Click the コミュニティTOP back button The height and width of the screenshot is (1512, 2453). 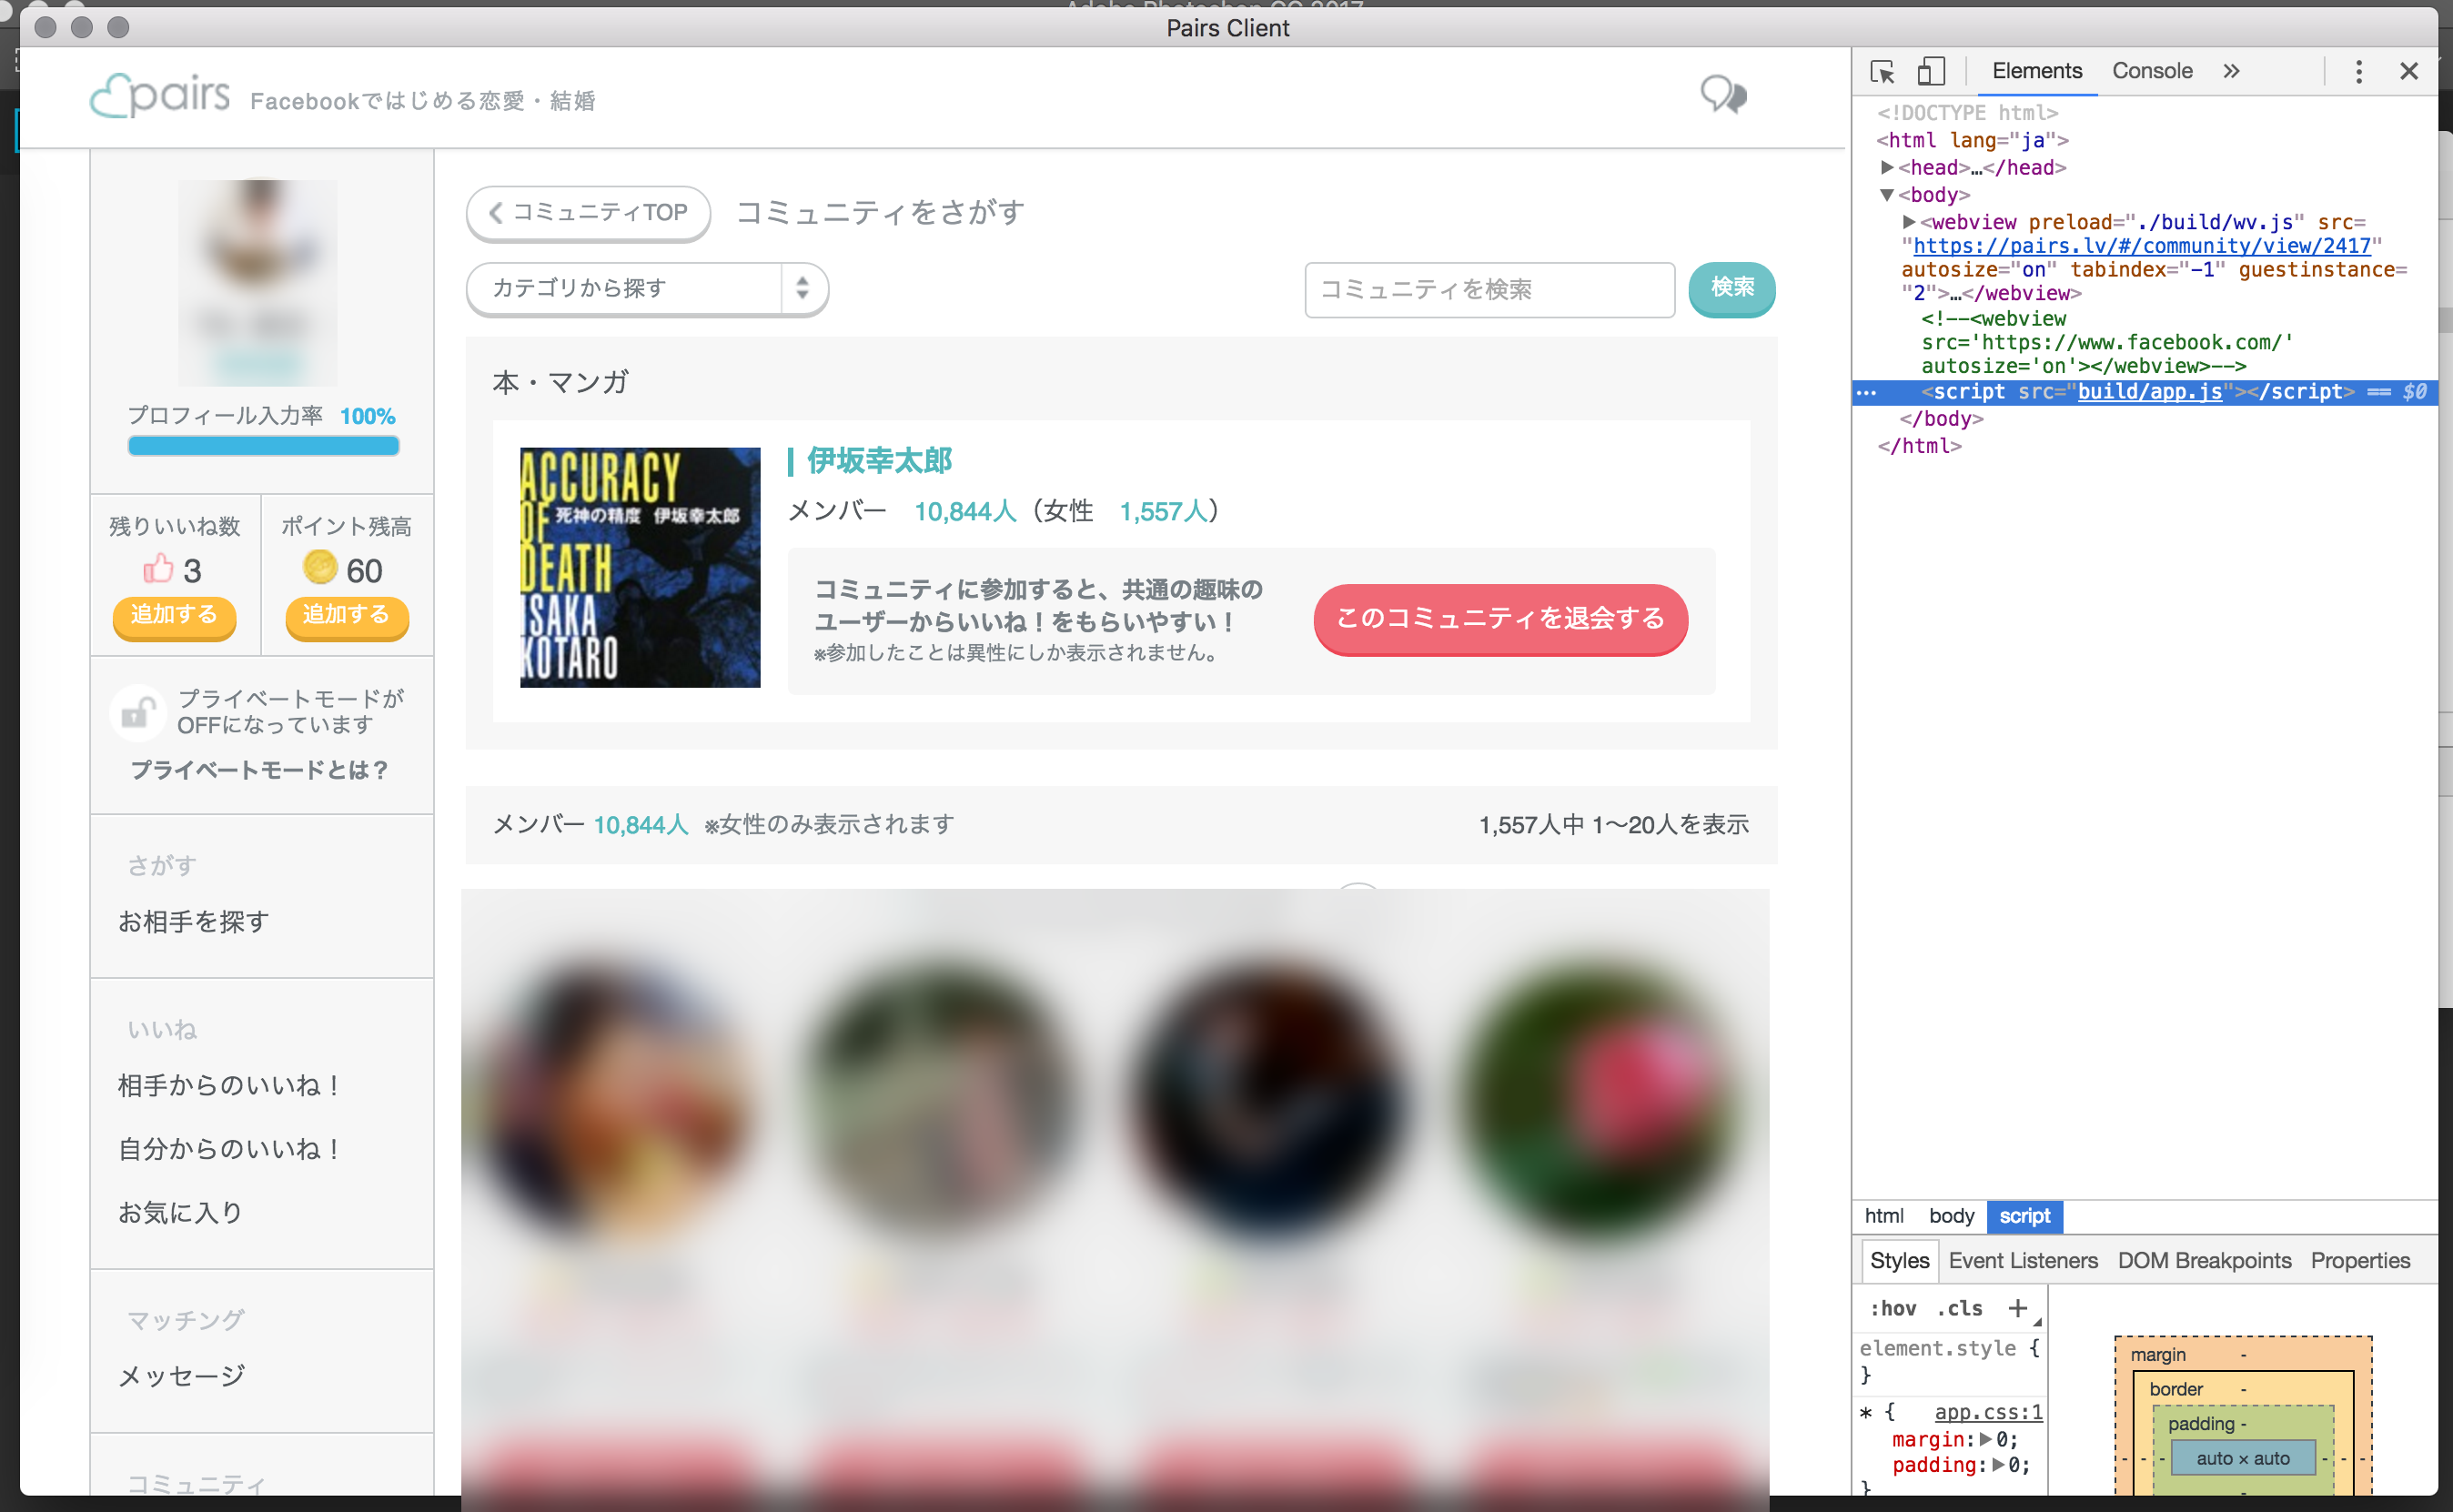(x=588, y=213)
